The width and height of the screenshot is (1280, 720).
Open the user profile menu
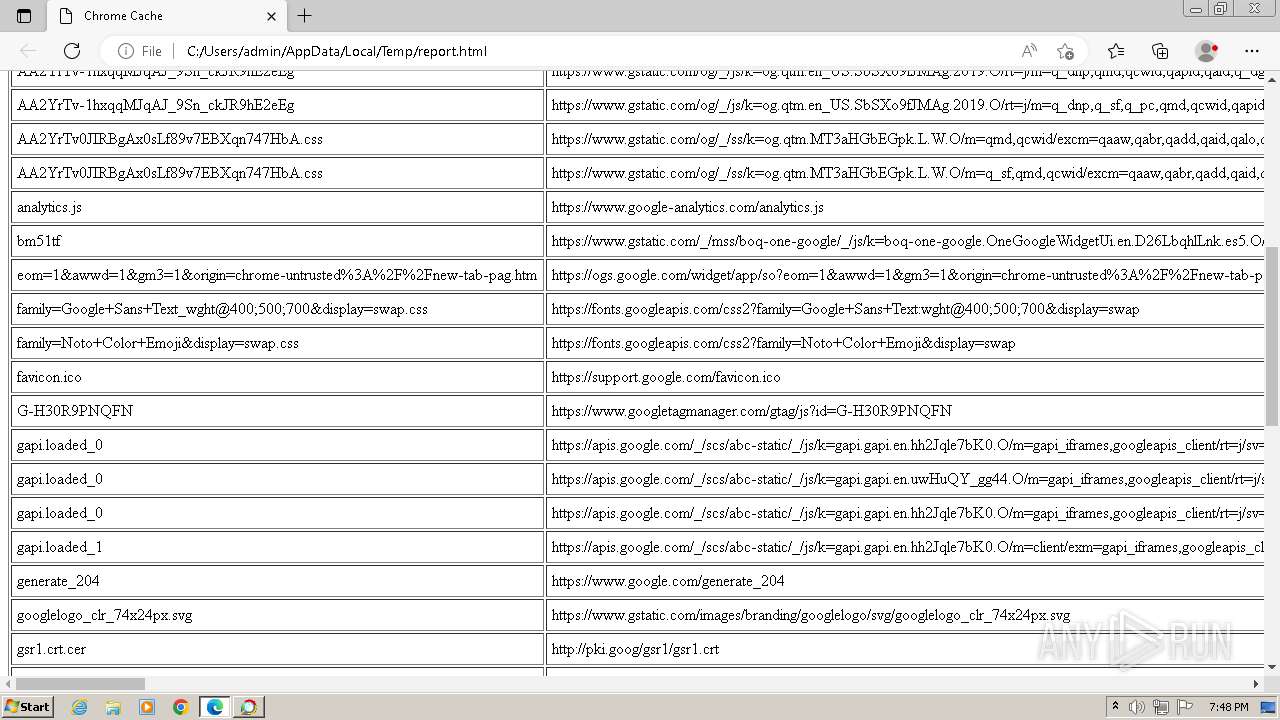click(1207, 51)
